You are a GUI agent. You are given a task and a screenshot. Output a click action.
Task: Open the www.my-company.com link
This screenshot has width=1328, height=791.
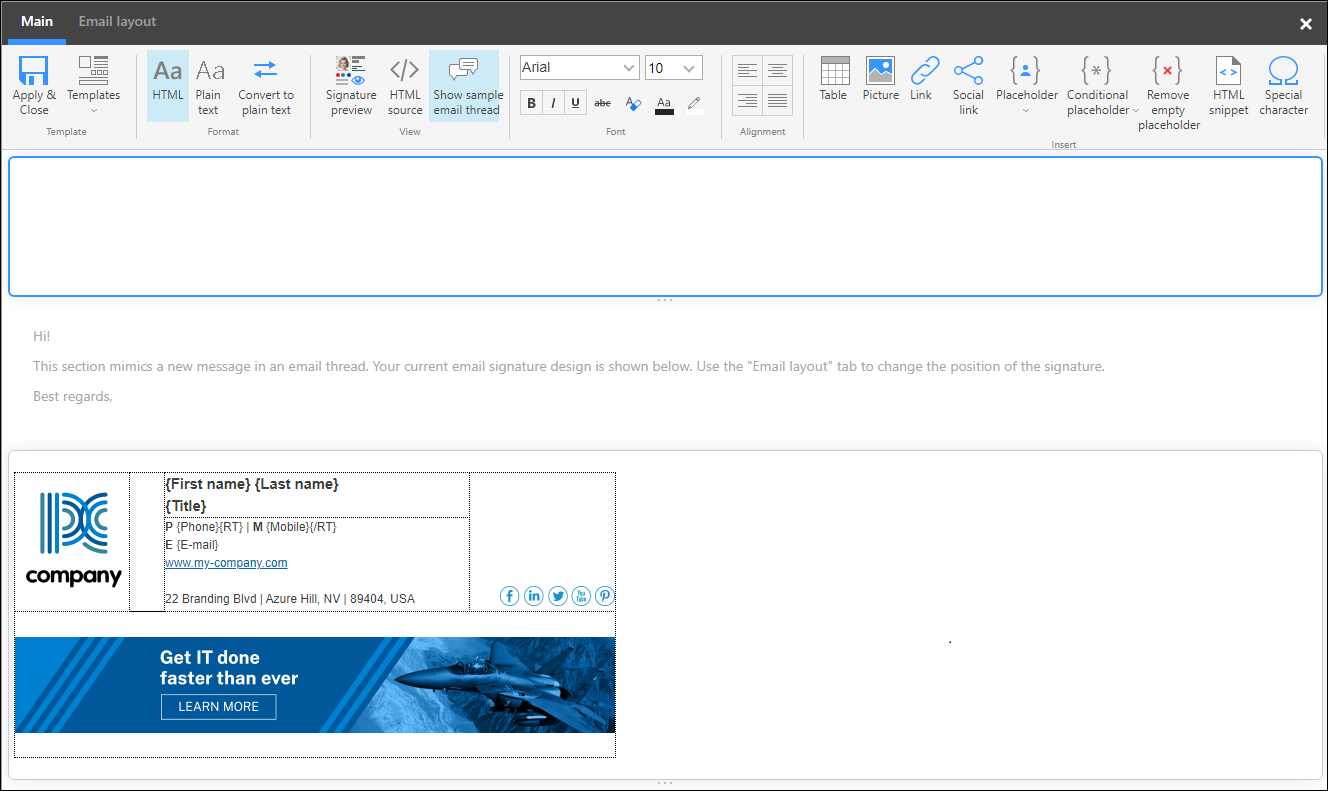(226, 562)
